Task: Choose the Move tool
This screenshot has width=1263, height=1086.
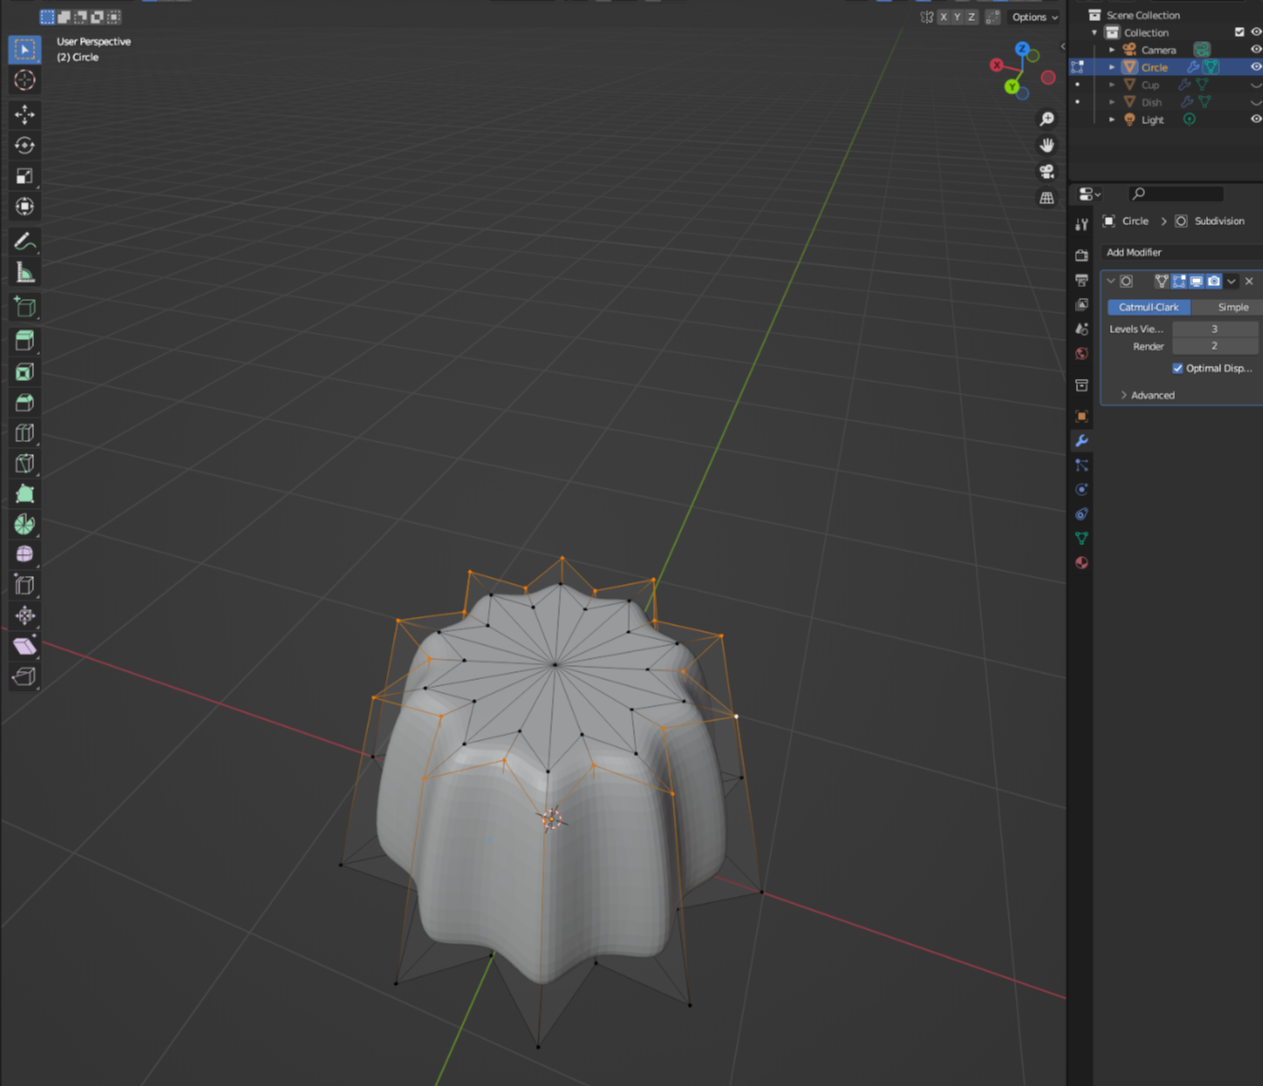Action: tap(25, 115)
